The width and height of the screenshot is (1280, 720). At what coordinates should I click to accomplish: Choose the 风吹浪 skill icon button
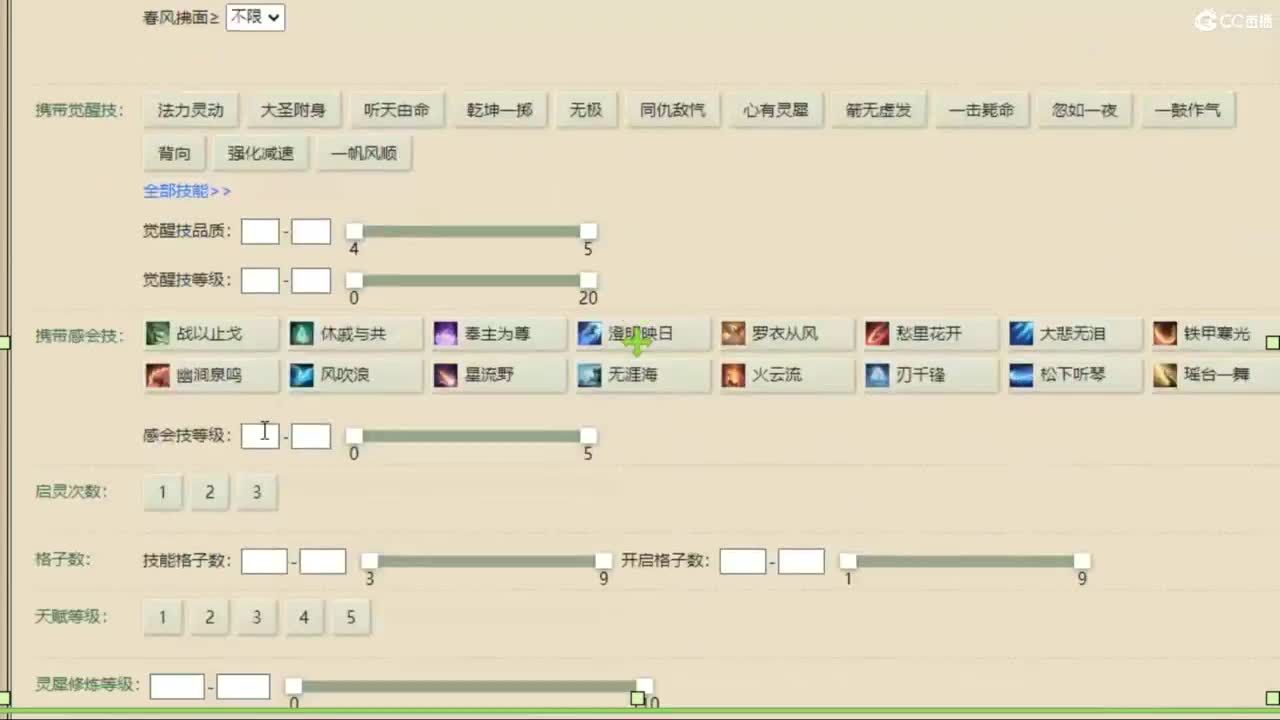pyautogui.click(x=355, y=376)
